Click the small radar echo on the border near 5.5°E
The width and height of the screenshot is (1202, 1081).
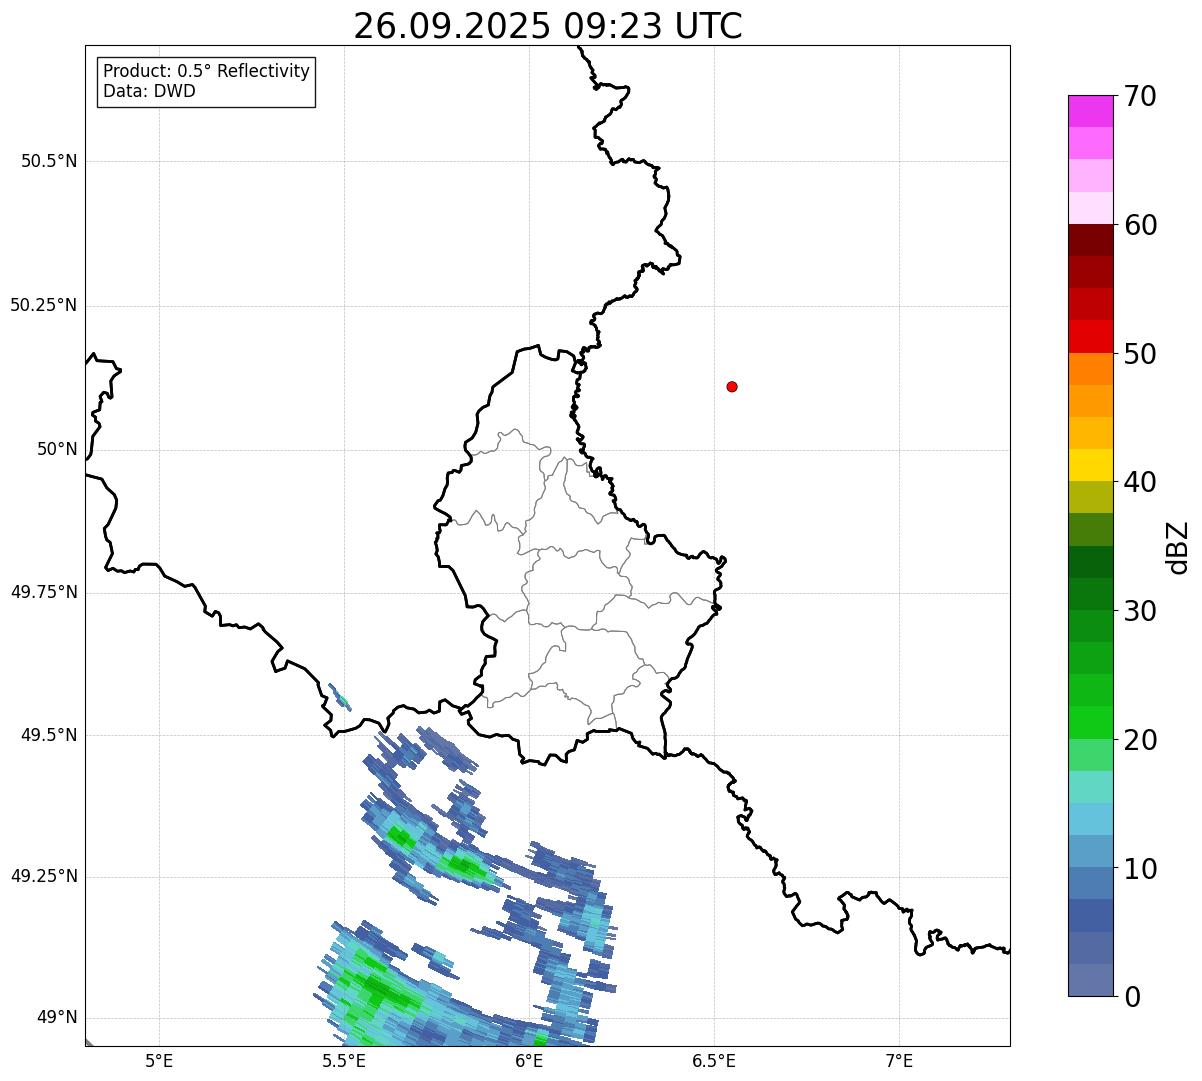pos(340,696)
